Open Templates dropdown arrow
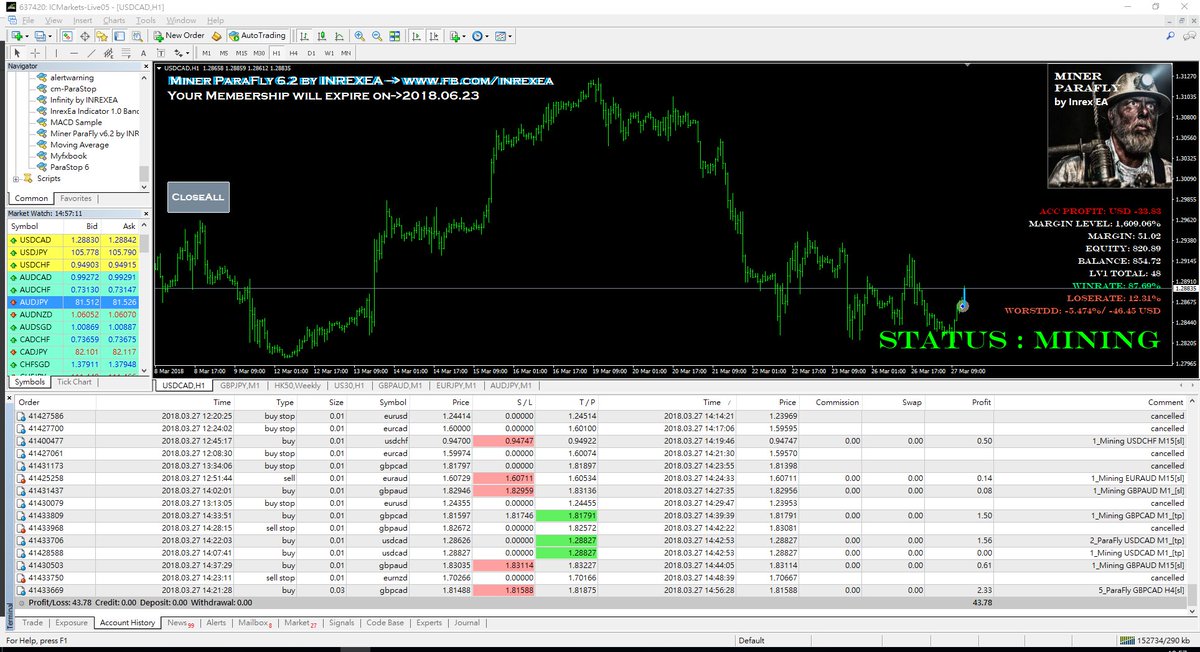 coord(510,35)
